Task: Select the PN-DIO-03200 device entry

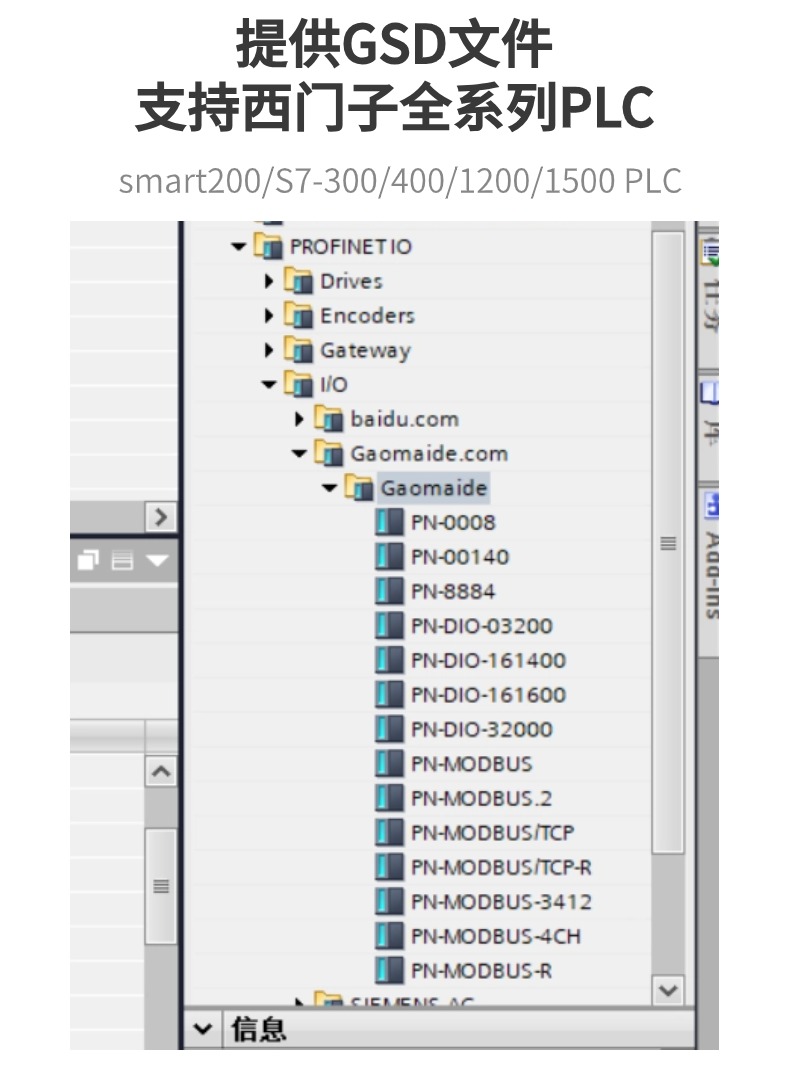Action: 482,626
